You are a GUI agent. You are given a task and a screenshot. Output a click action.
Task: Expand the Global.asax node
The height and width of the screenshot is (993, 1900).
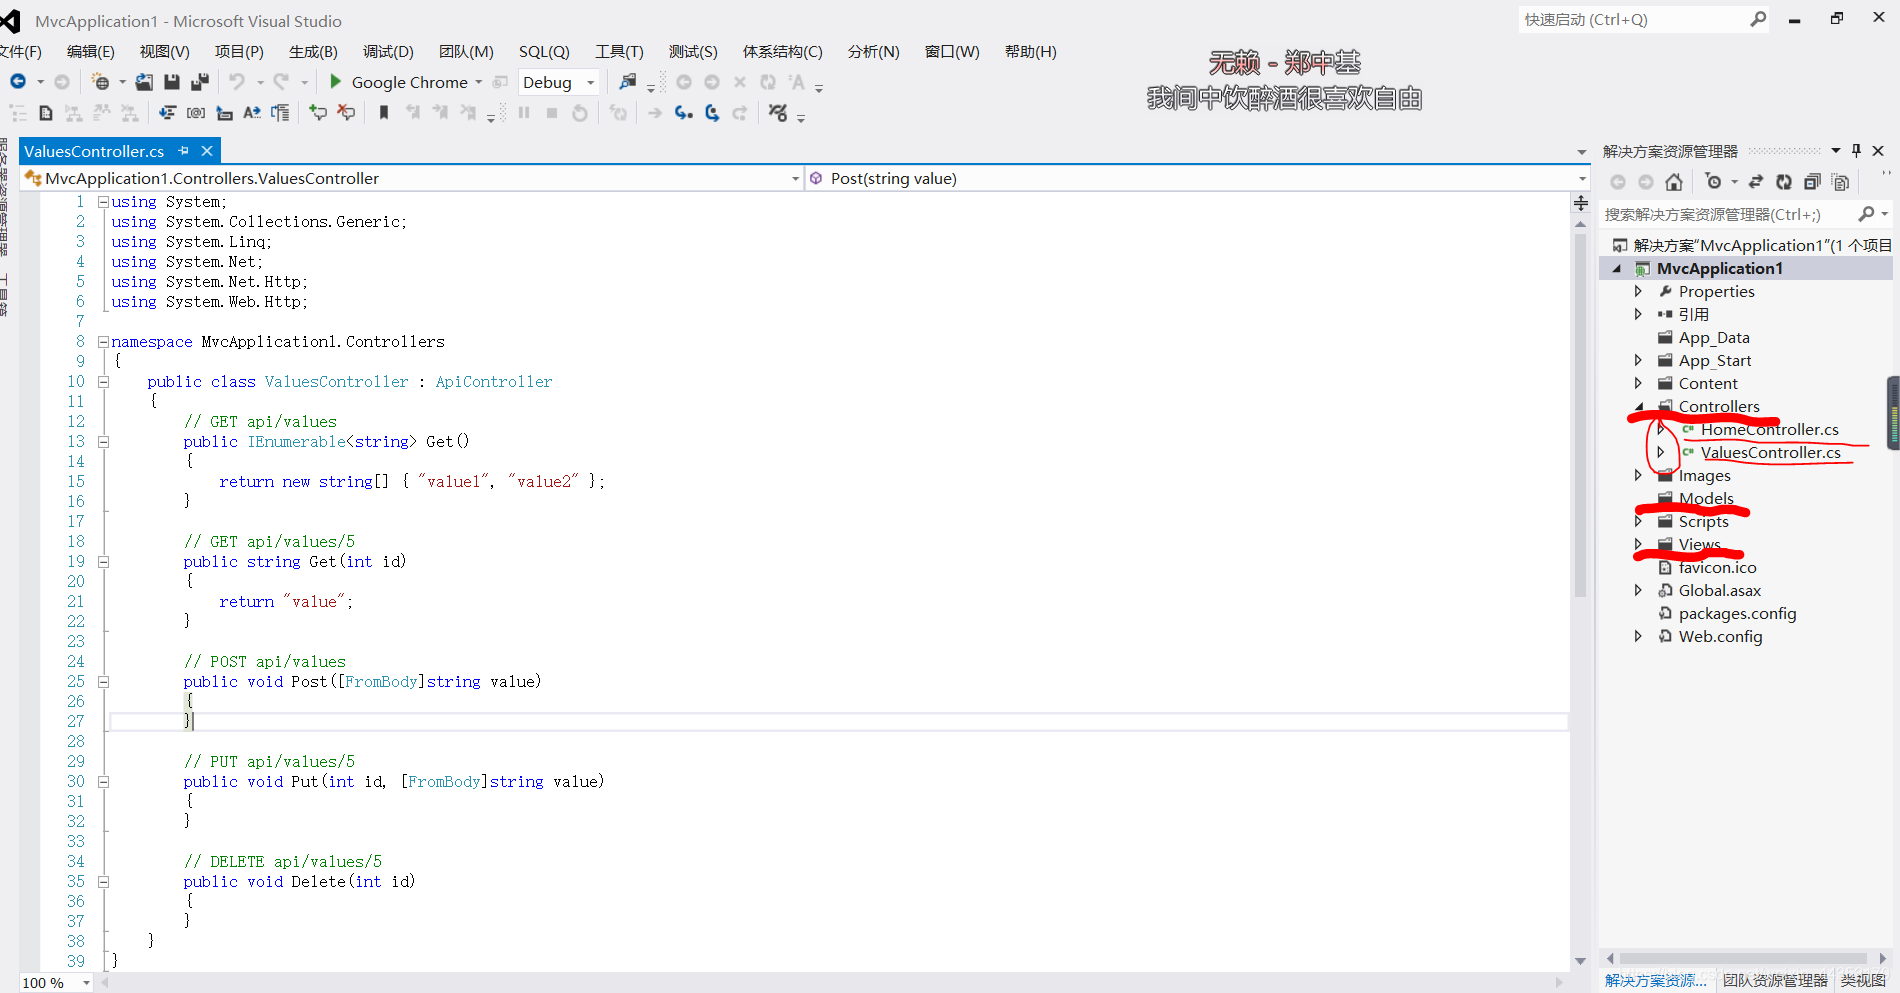[1638, 590]
